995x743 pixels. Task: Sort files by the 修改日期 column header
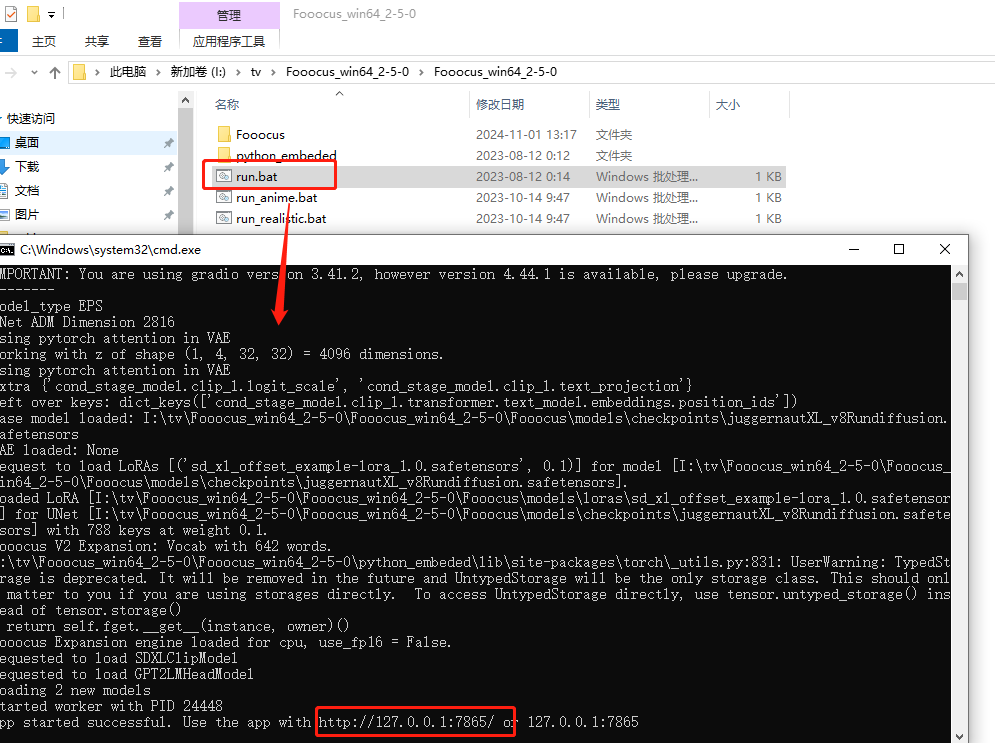[x=499, y=104]
